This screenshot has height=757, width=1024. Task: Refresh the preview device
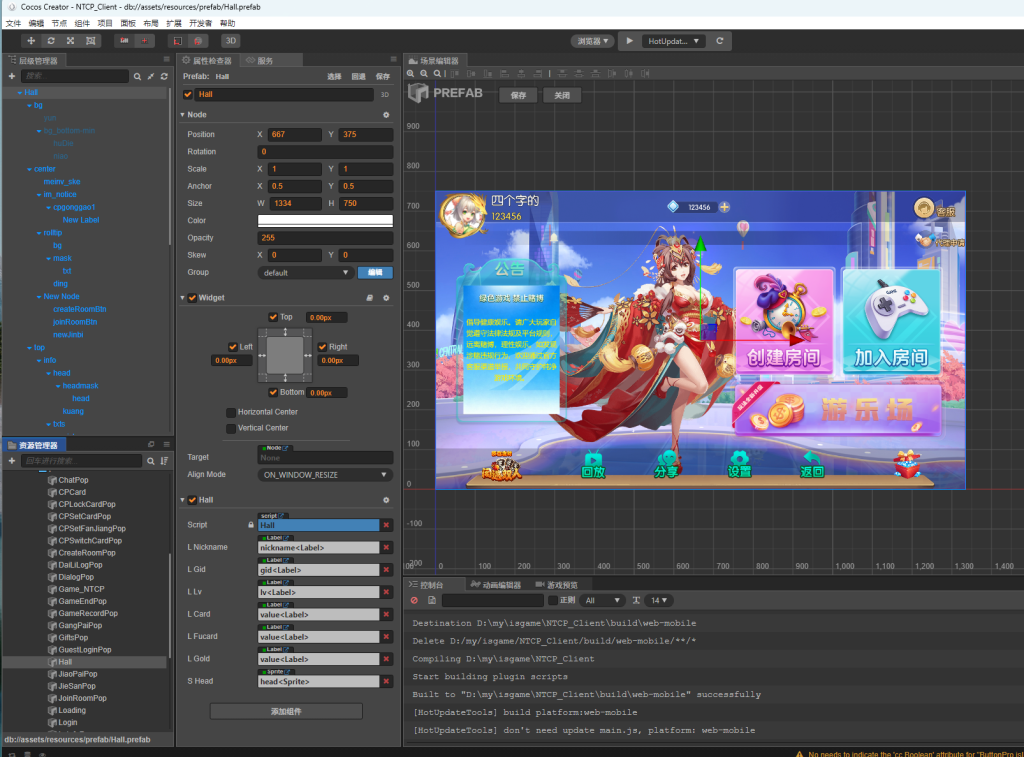[x=720, y=40]
